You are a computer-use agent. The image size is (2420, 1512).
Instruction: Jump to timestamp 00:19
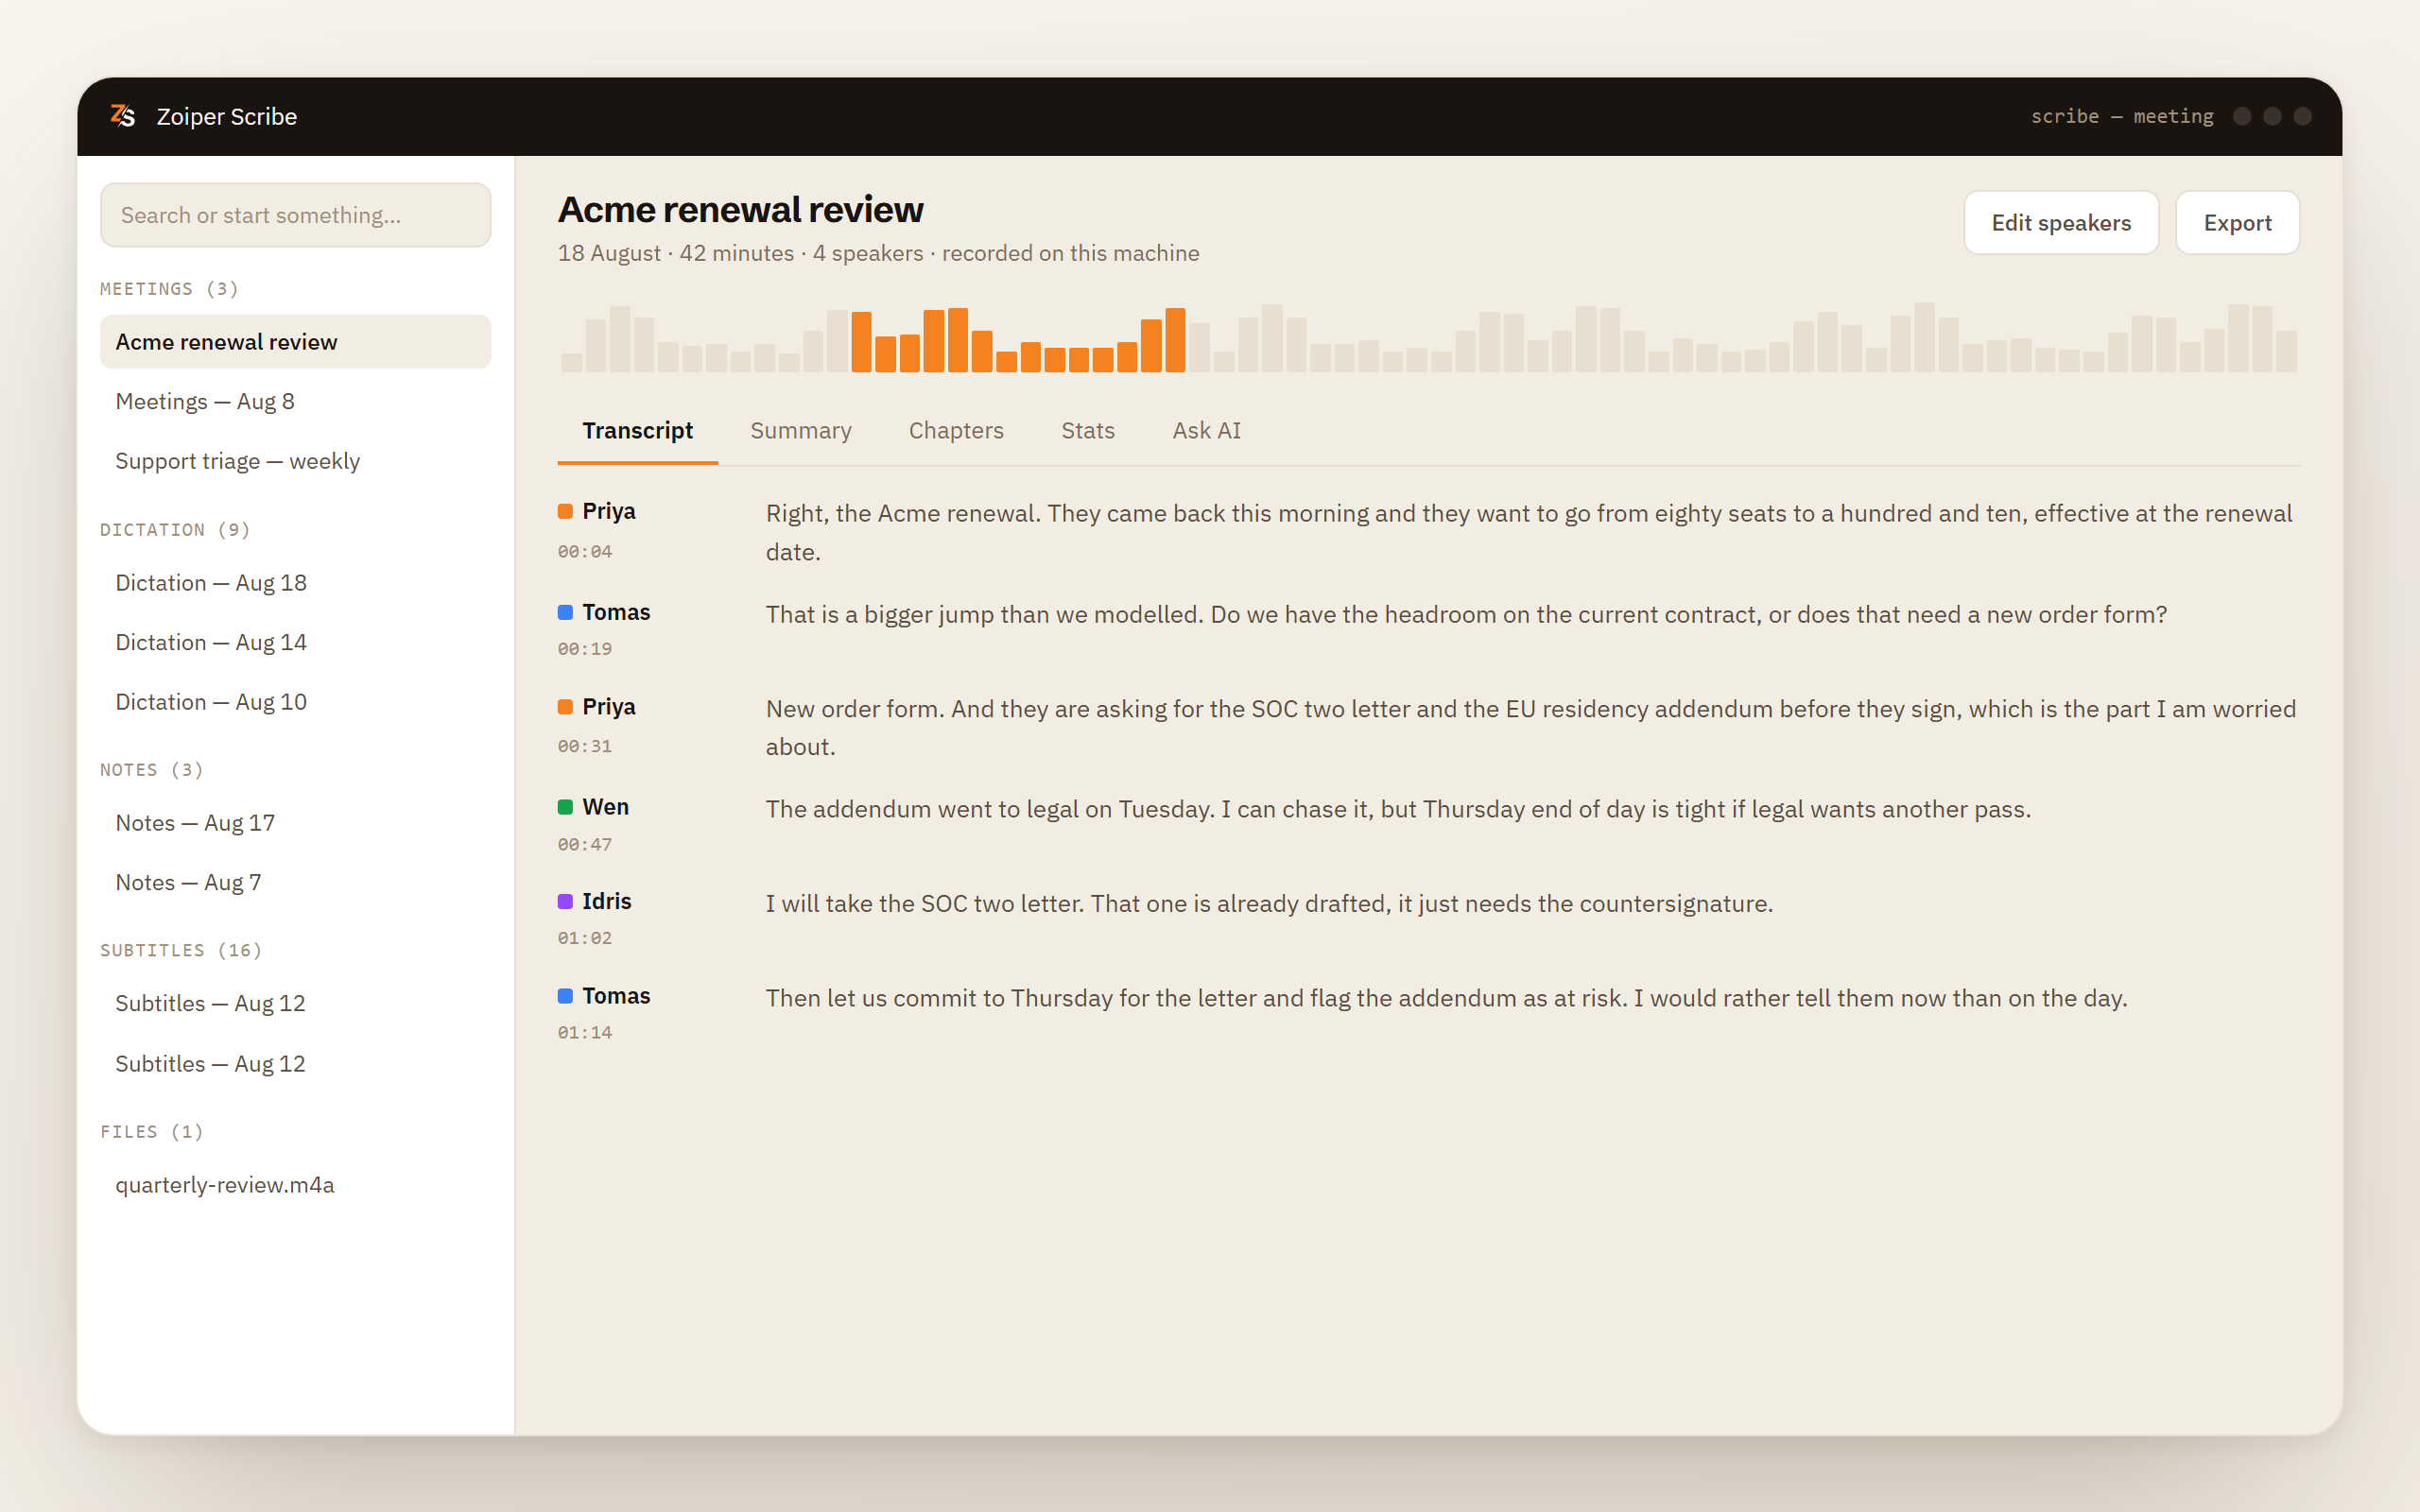585,649
